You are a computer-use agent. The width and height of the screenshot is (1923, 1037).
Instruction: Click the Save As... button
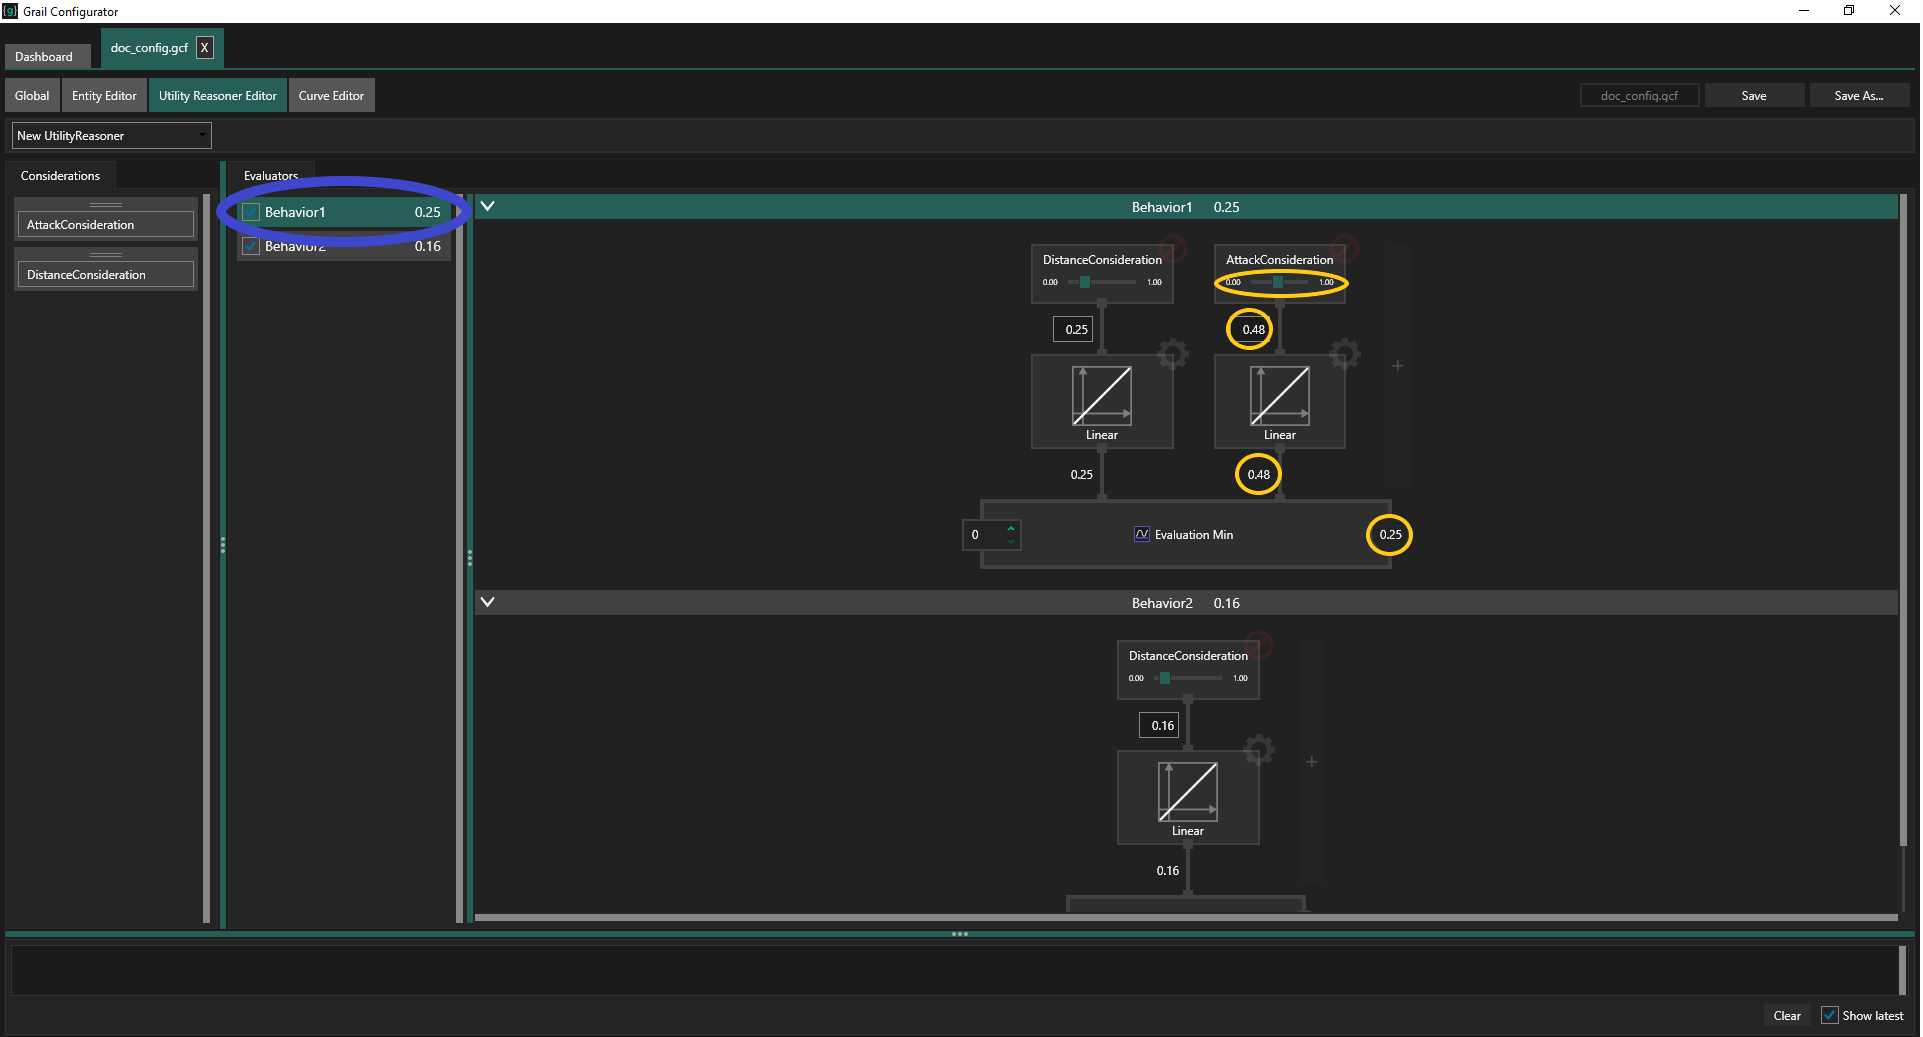1857,96
